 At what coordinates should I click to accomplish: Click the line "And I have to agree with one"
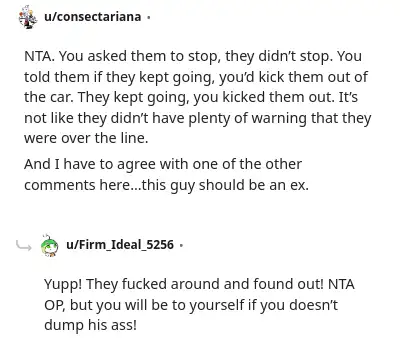(x=163, y=164)
